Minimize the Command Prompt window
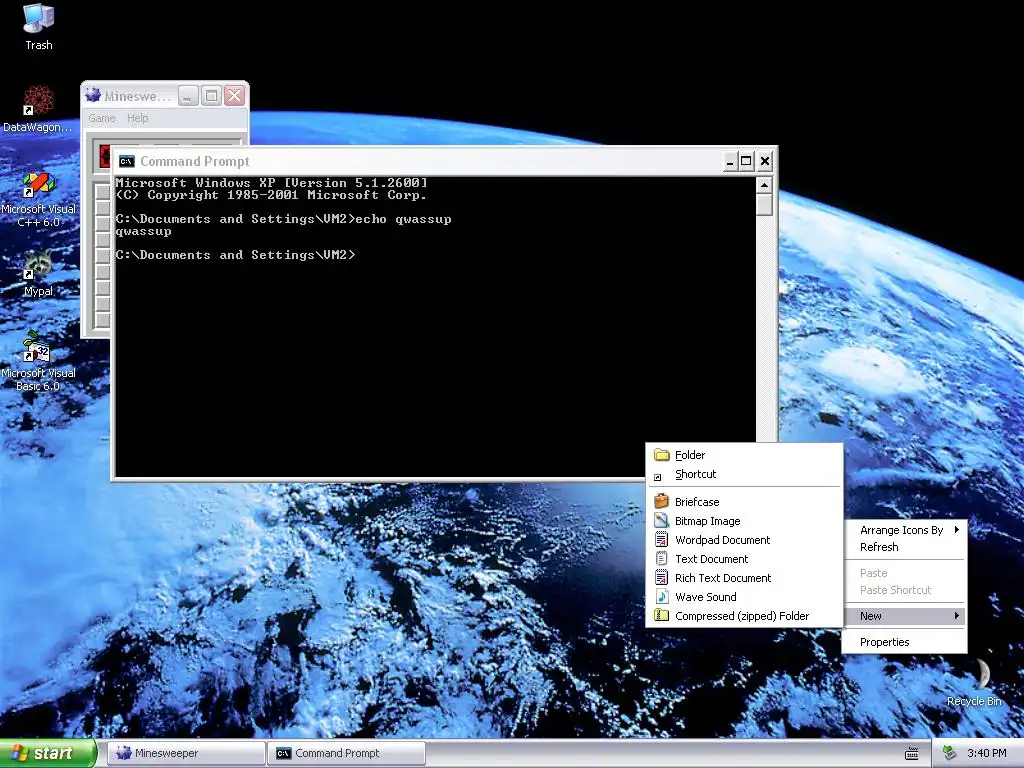Viewport: 1024px width, 768px height. (x=729, y=161)
